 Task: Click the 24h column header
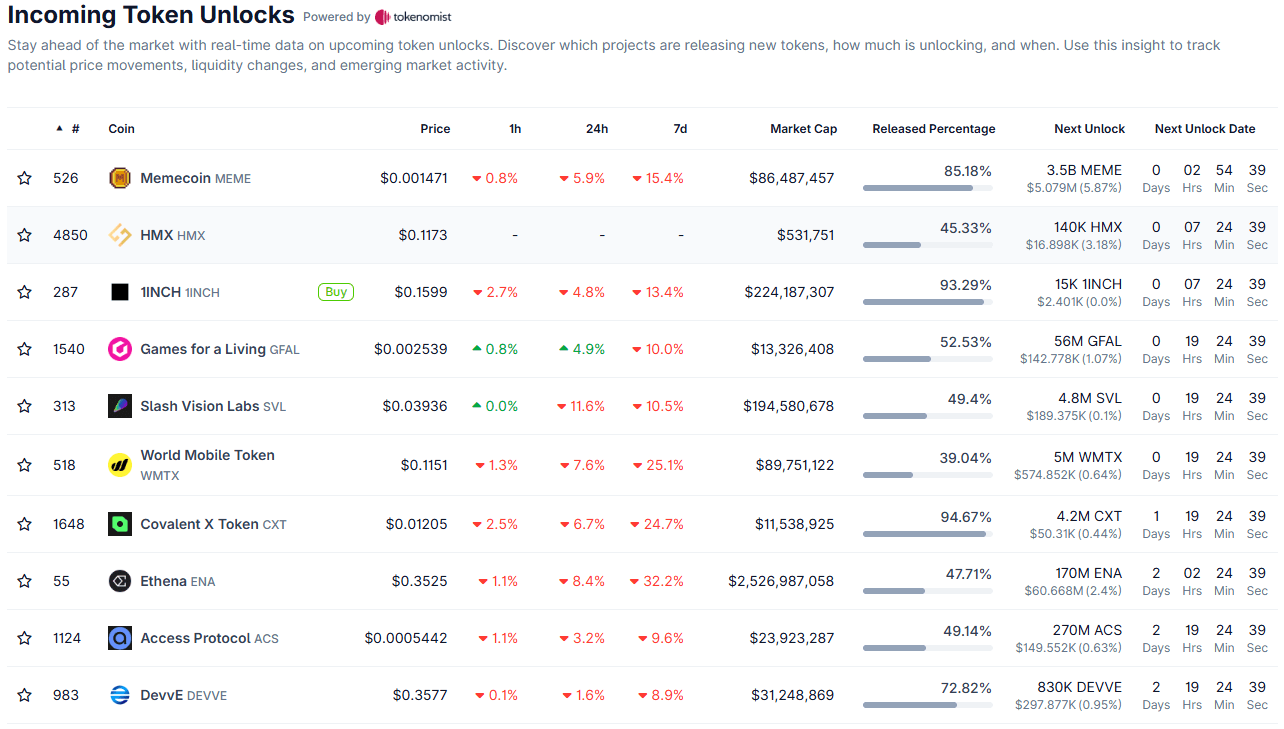pos(599,128)
